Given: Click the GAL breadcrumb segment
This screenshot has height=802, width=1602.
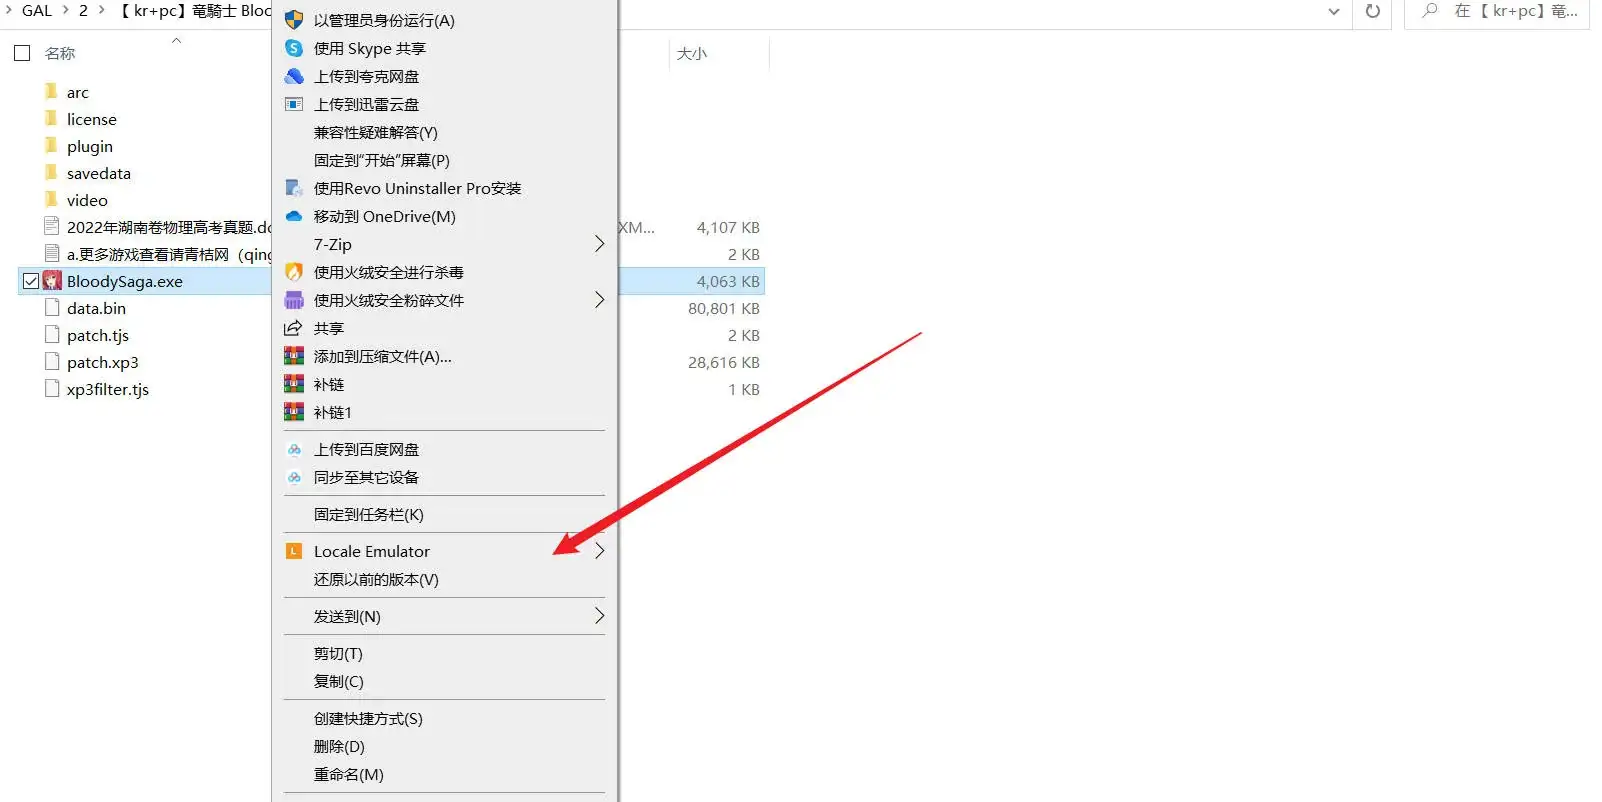Looking at the screenshot, I should point(37,10).
